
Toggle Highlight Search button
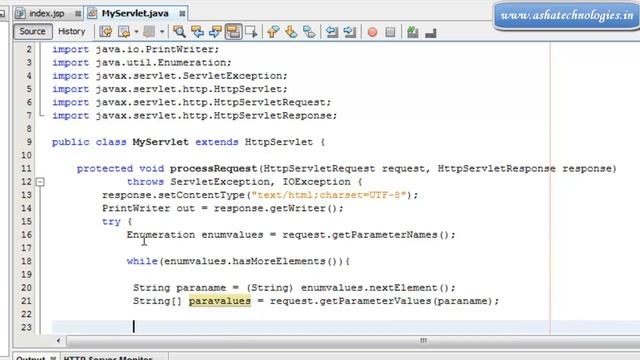pyautogui.click(x=233, y=32)
